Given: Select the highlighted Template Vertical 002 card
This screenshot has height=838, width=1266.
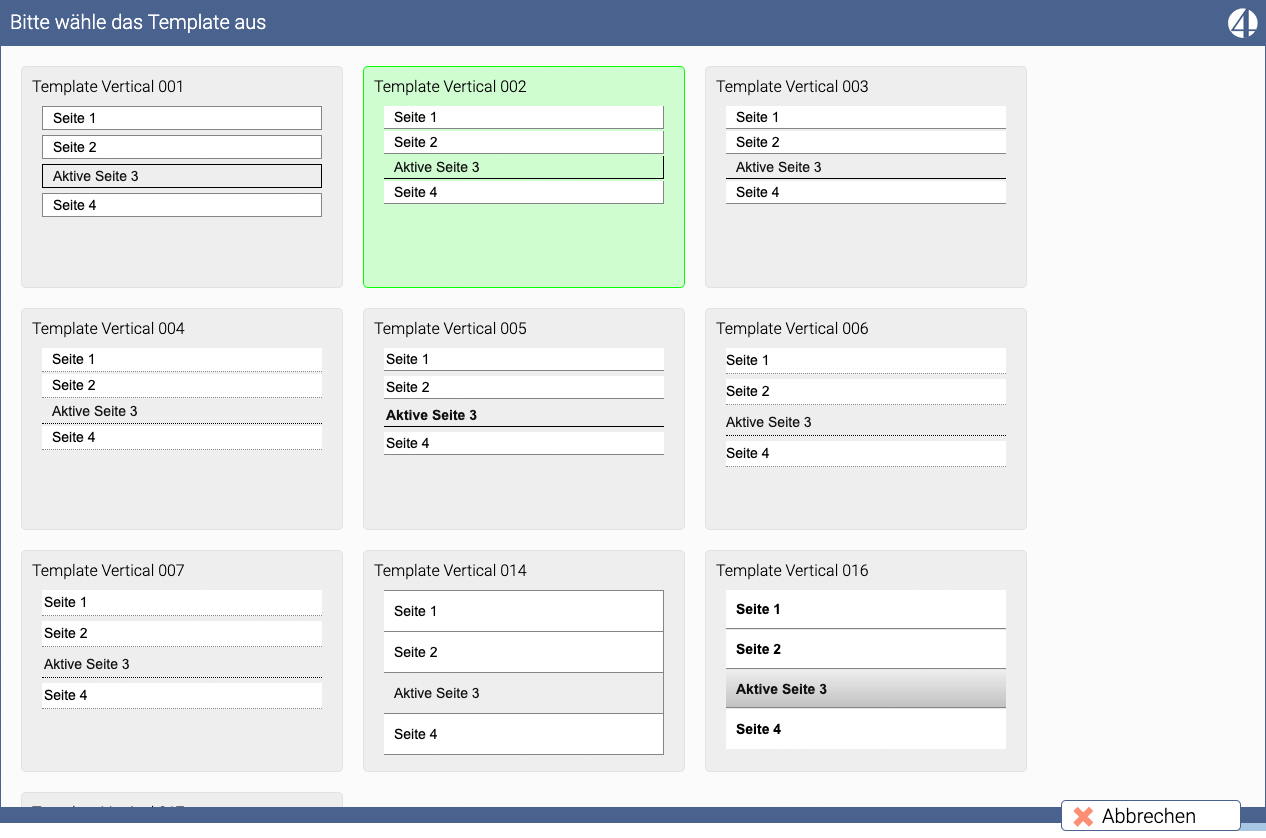Looking at the screenshot, I should coord(524,177).
